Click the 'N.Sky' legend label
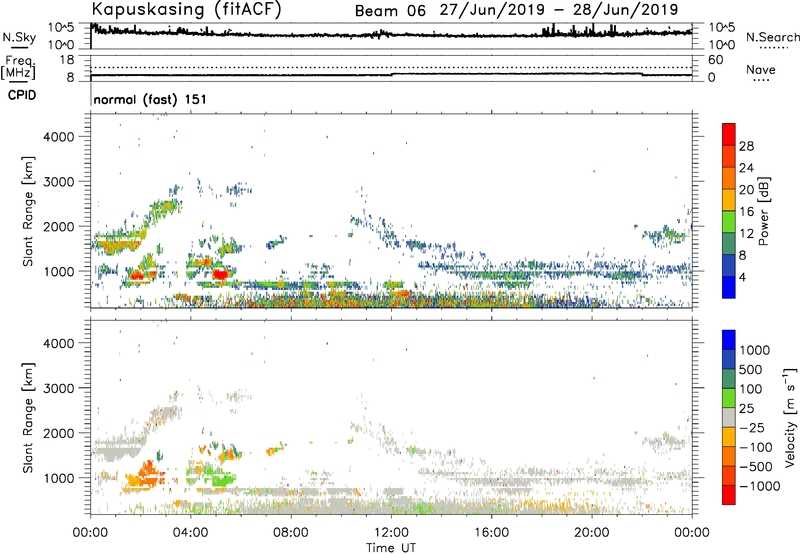The image size is (800, 554). coord(19,37)
